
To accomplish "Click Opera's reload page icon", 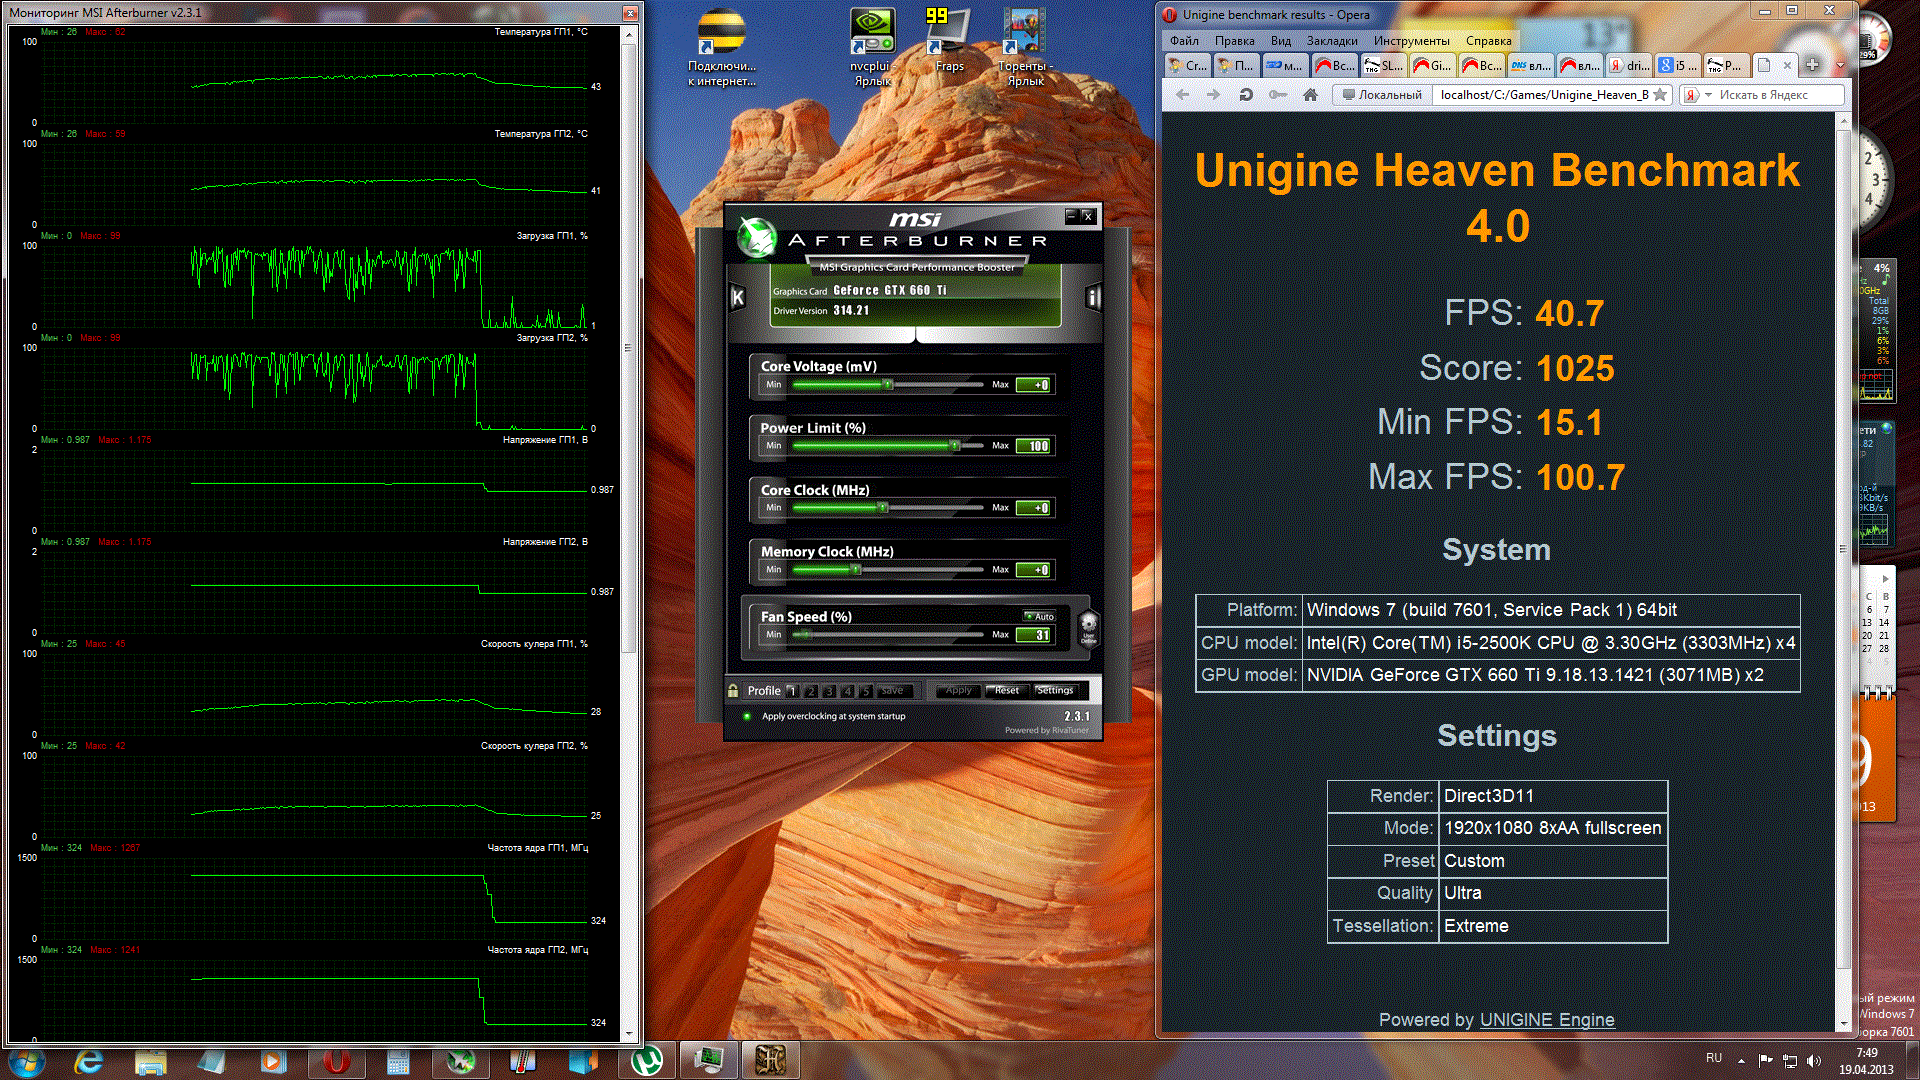I will click(x=1246, y=95).
